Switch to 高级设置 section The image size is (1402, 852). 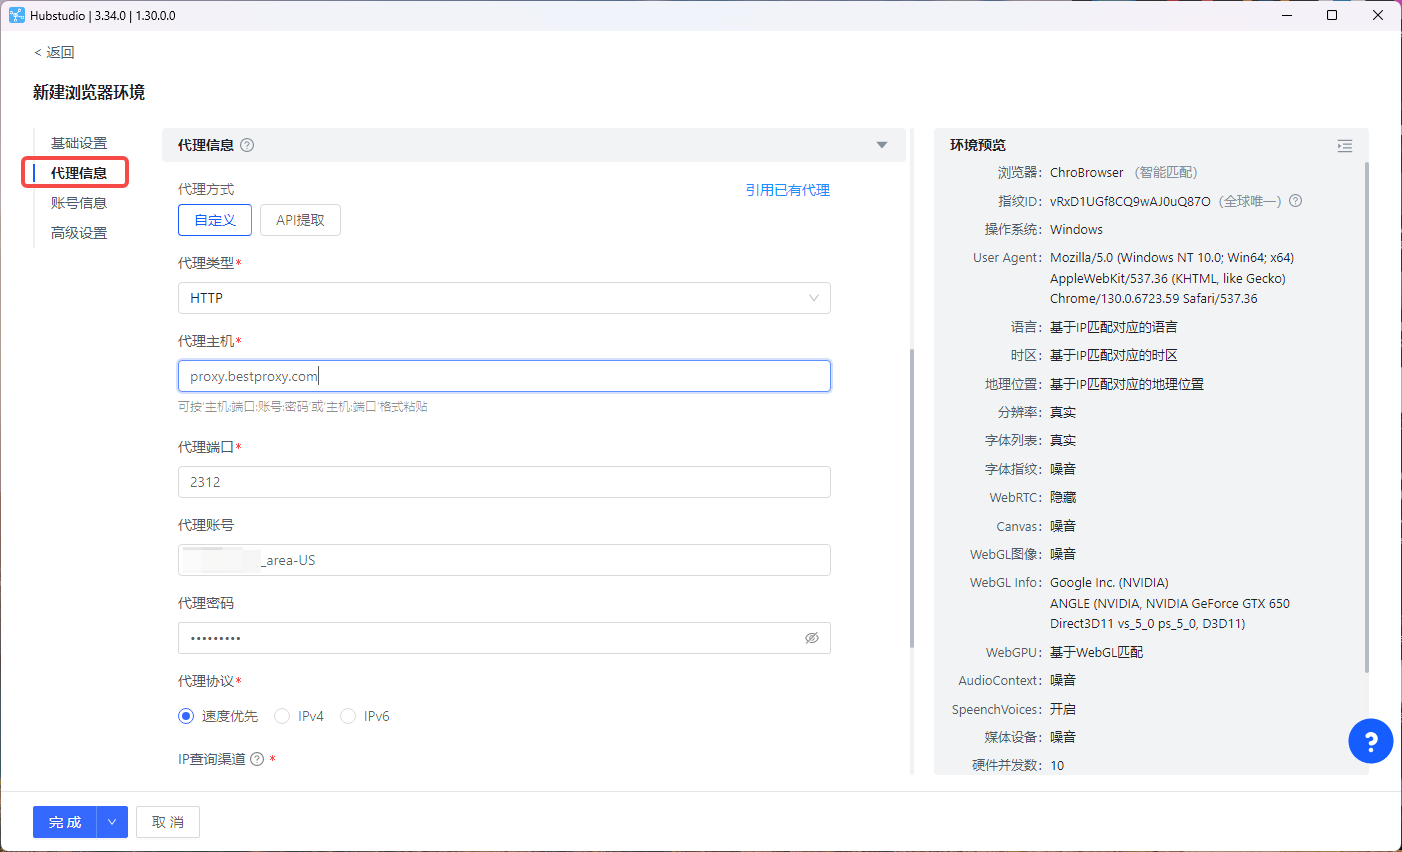(x=79, y=233)
